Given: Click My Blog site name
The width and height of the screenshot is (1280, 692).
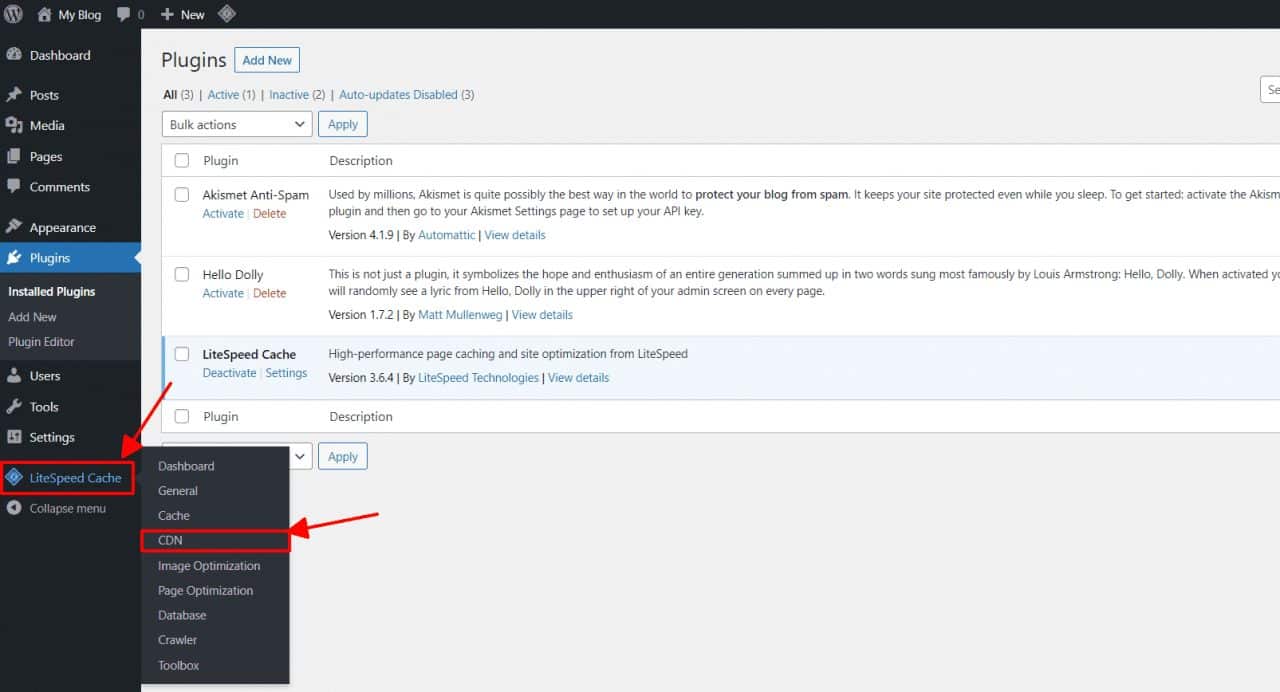Looking at the screenshot, I should click(x=80, y=15).
